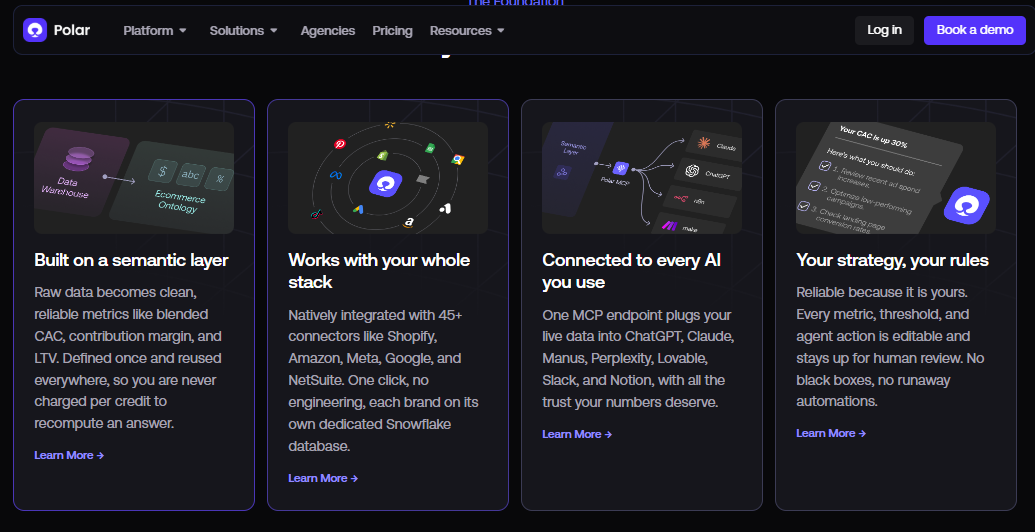This screenshot has width=1035, height=532.
Task: Go to the Agencies page
Action: click(x=327, y=30)
